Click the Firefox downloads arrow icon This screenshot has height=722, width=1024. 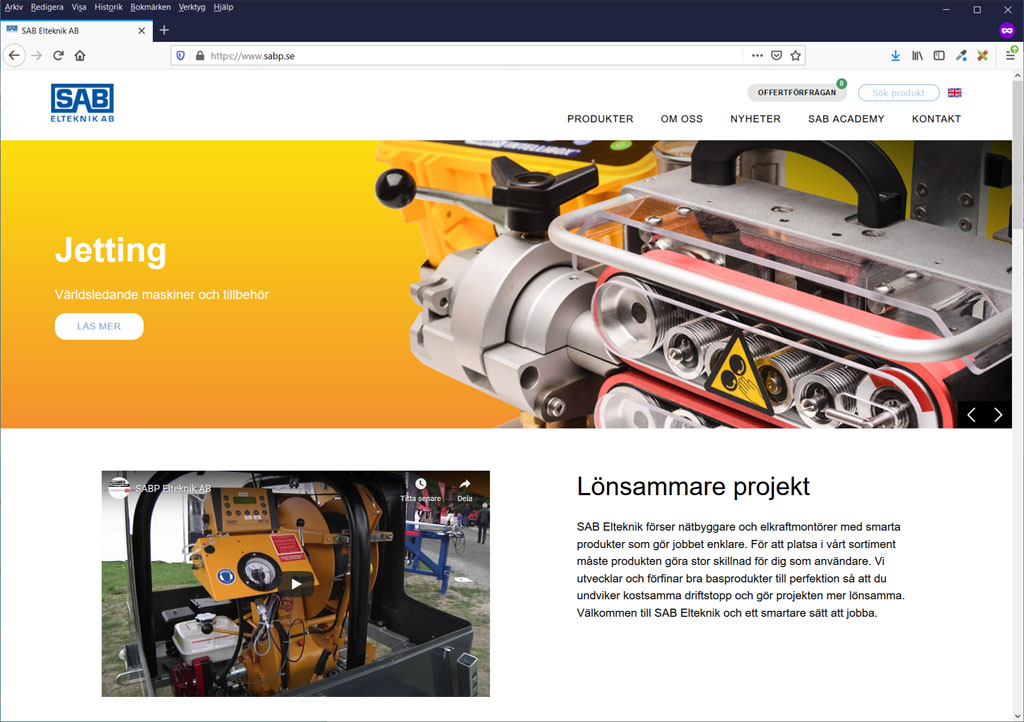tap(895, 56)
